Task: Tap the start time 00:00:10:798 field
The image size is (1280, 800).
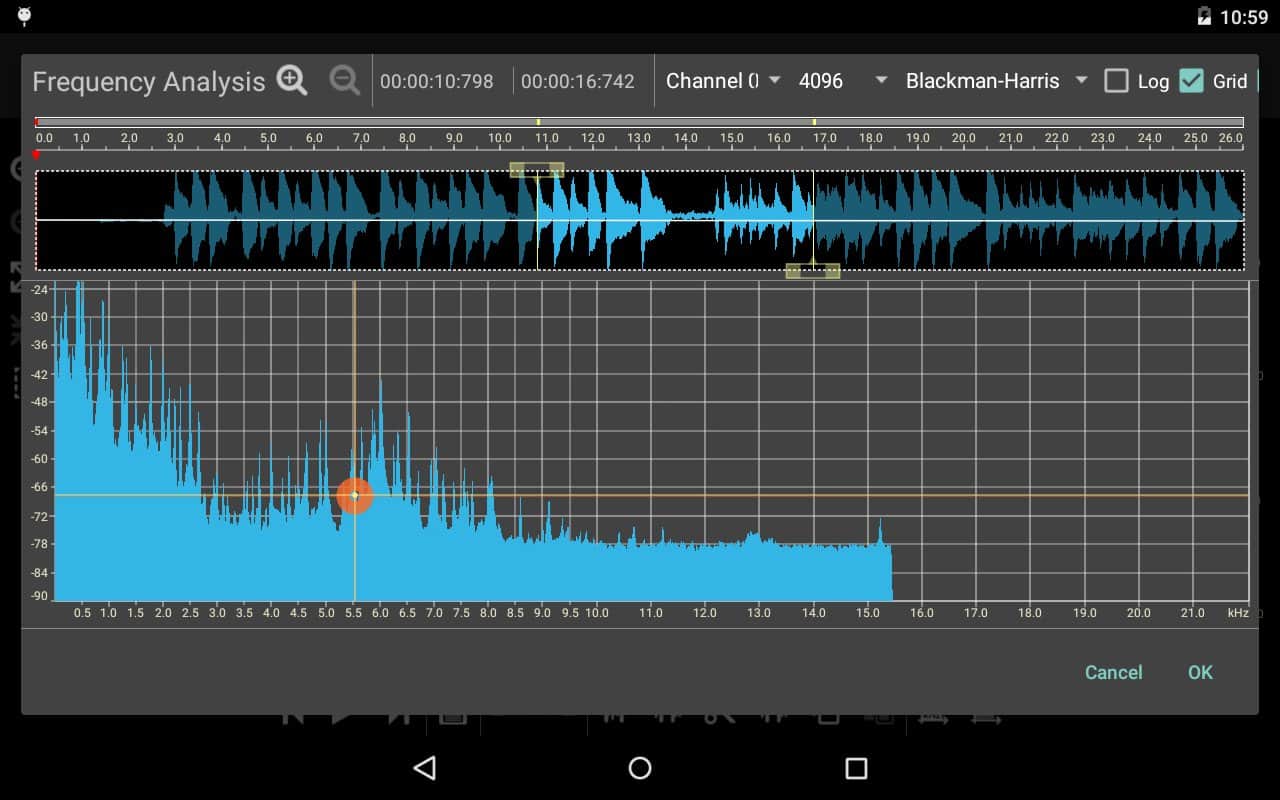Action: click(x=437, y=82)
